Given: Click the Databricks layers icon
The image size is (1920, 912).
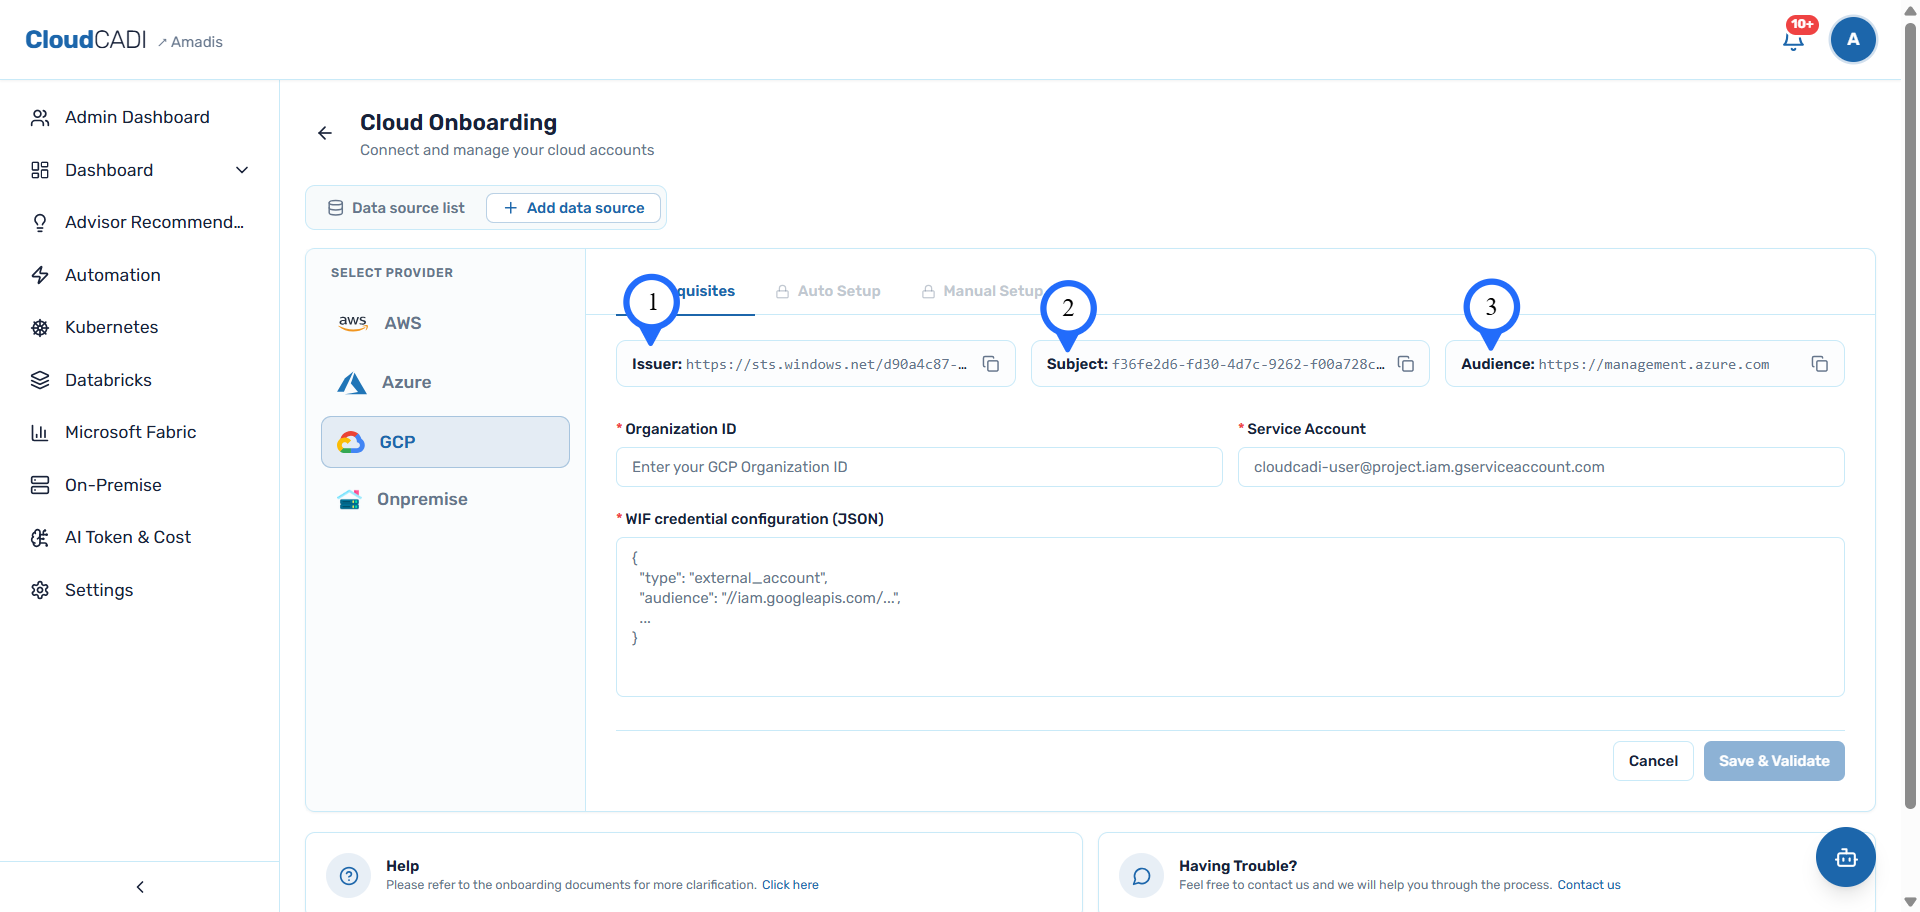Looking at the screenshot, I should pyautogui.click(x=40, y=380).
